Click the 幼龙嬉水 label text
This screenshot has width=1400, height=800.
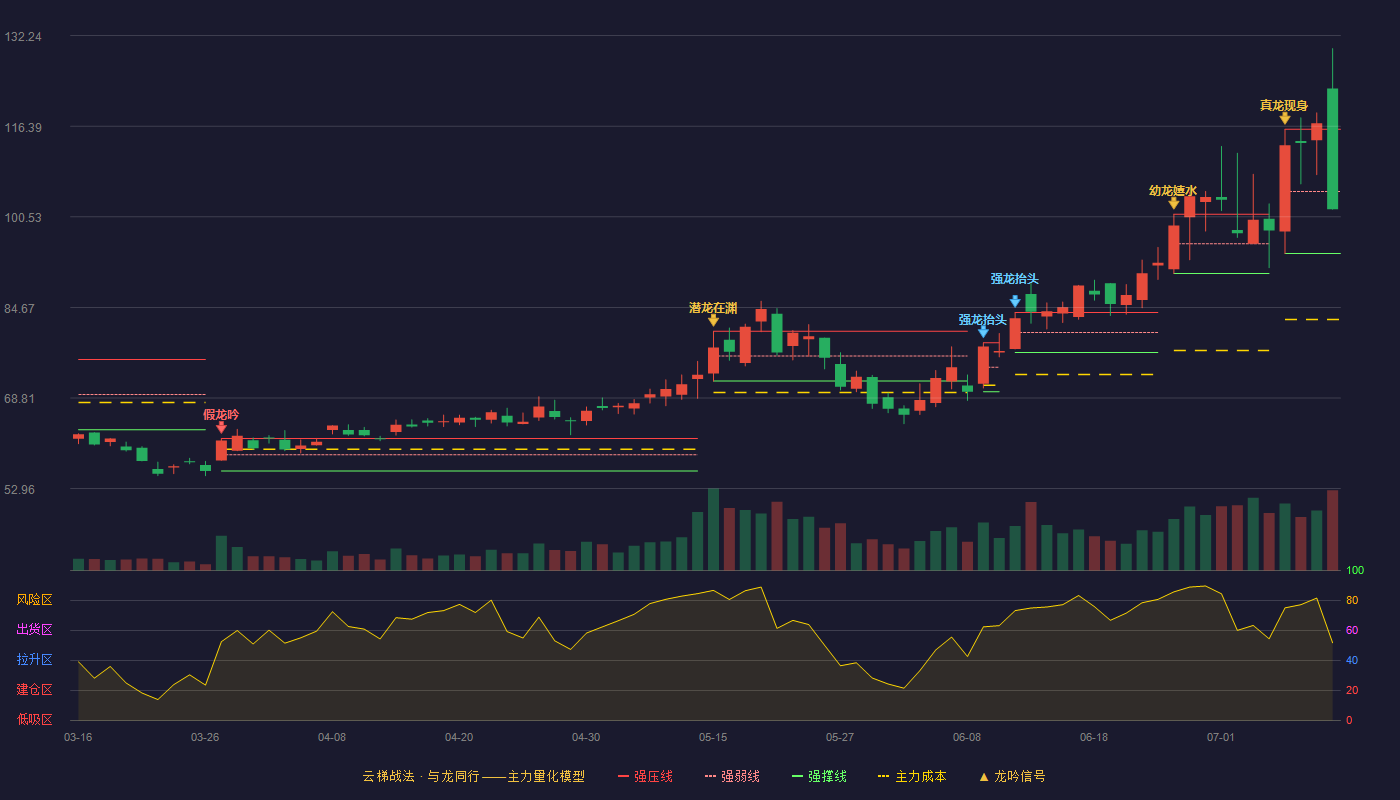click(1173, 190)
